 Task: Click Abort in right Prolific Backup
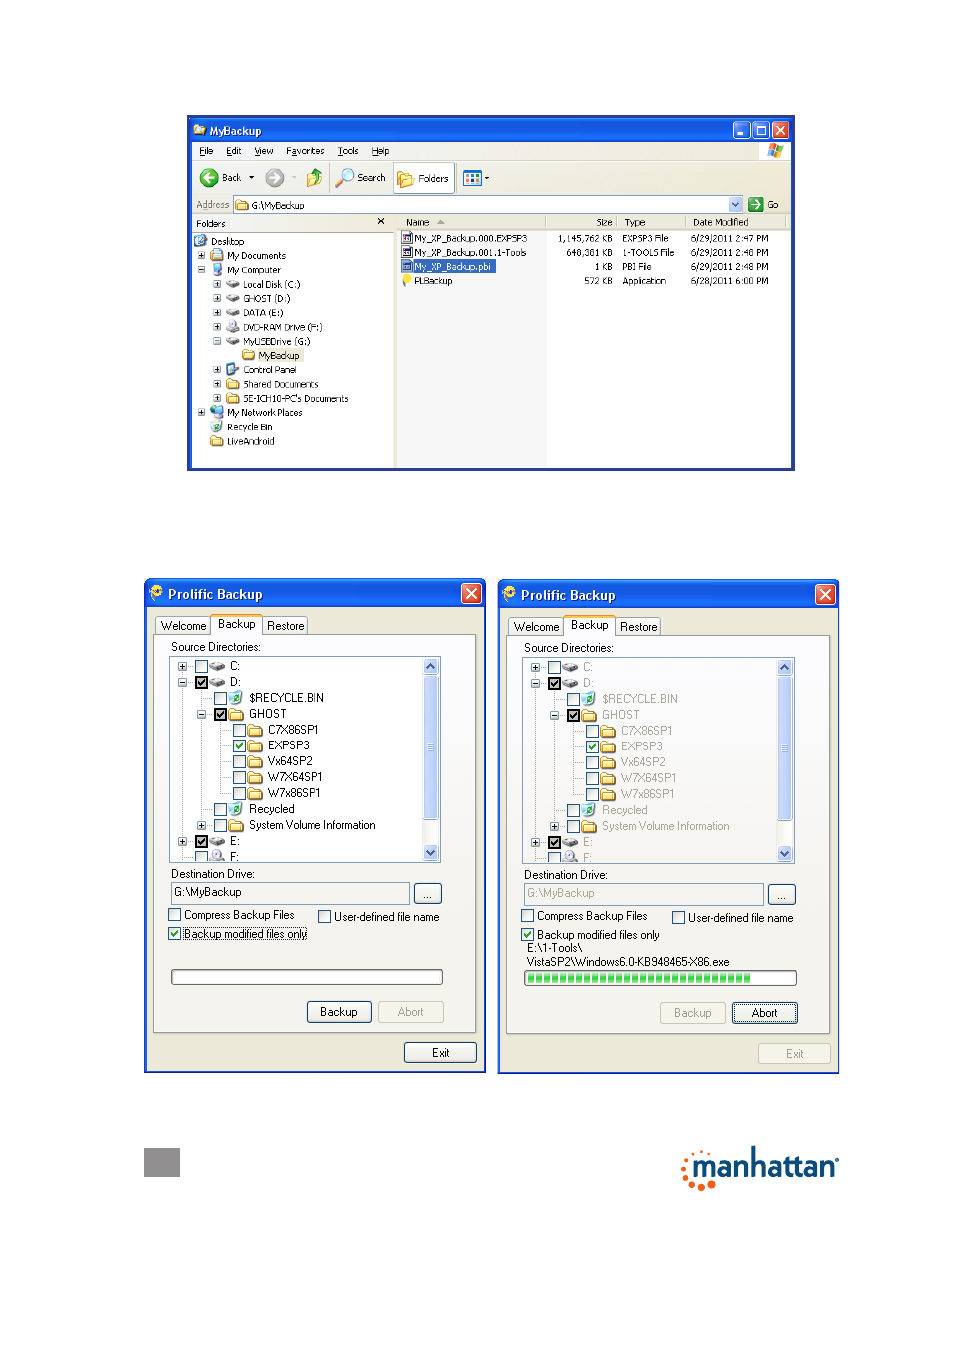pos(765,1013)
